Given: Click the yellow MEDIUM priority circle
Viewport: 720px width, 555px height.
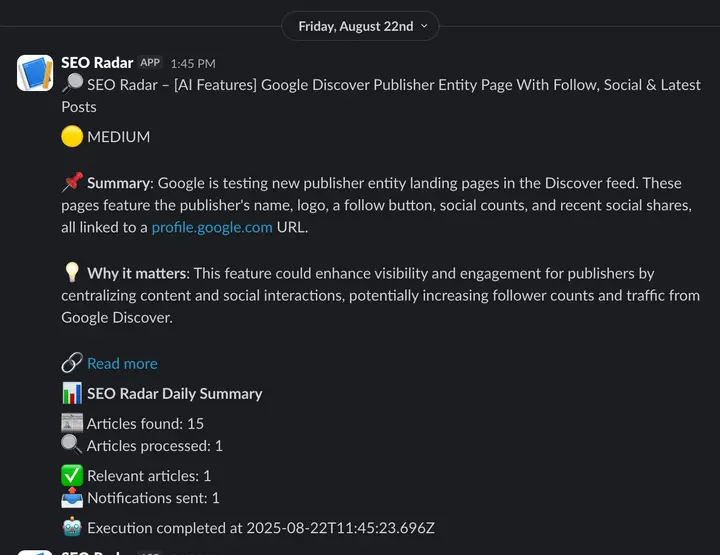Looking at the screenshot, I should (72, 136).
